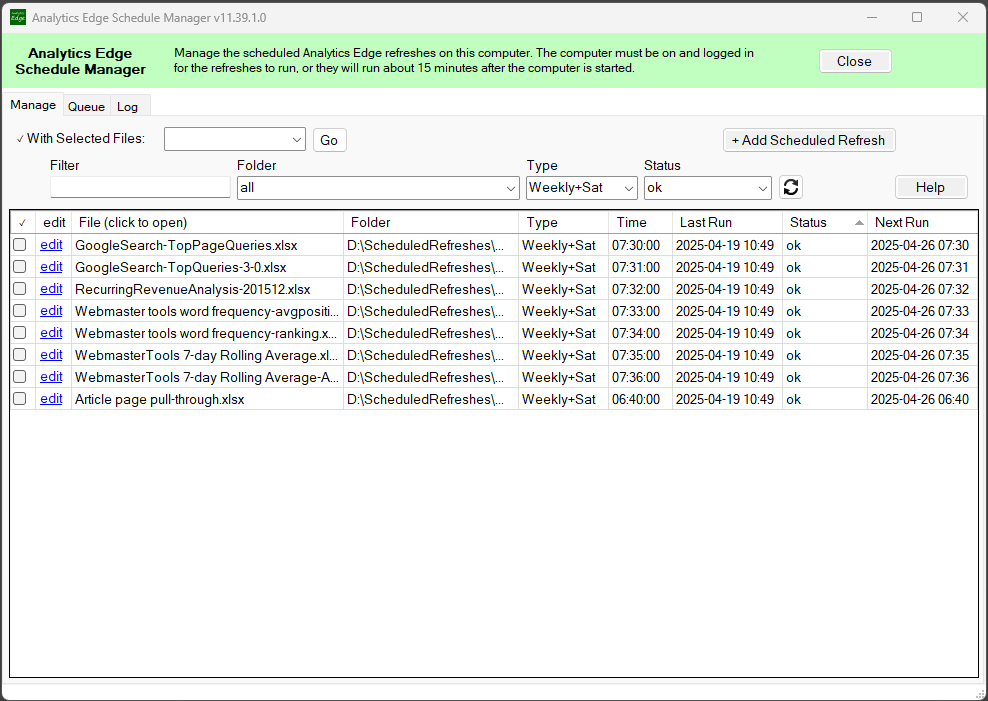988x701 pixels.
Task: Open Webmaster tools word frequency-ranking file
Action: (x=206, y=333)
